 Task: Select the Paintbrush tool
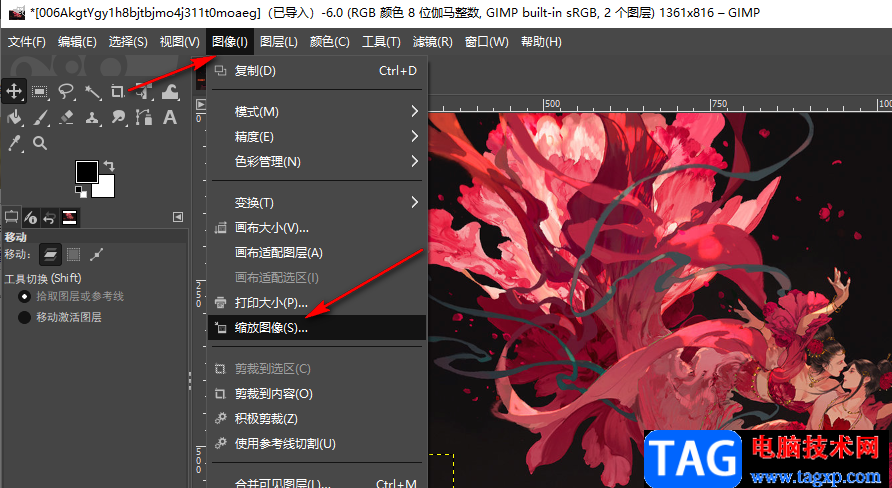click(40, 117)
